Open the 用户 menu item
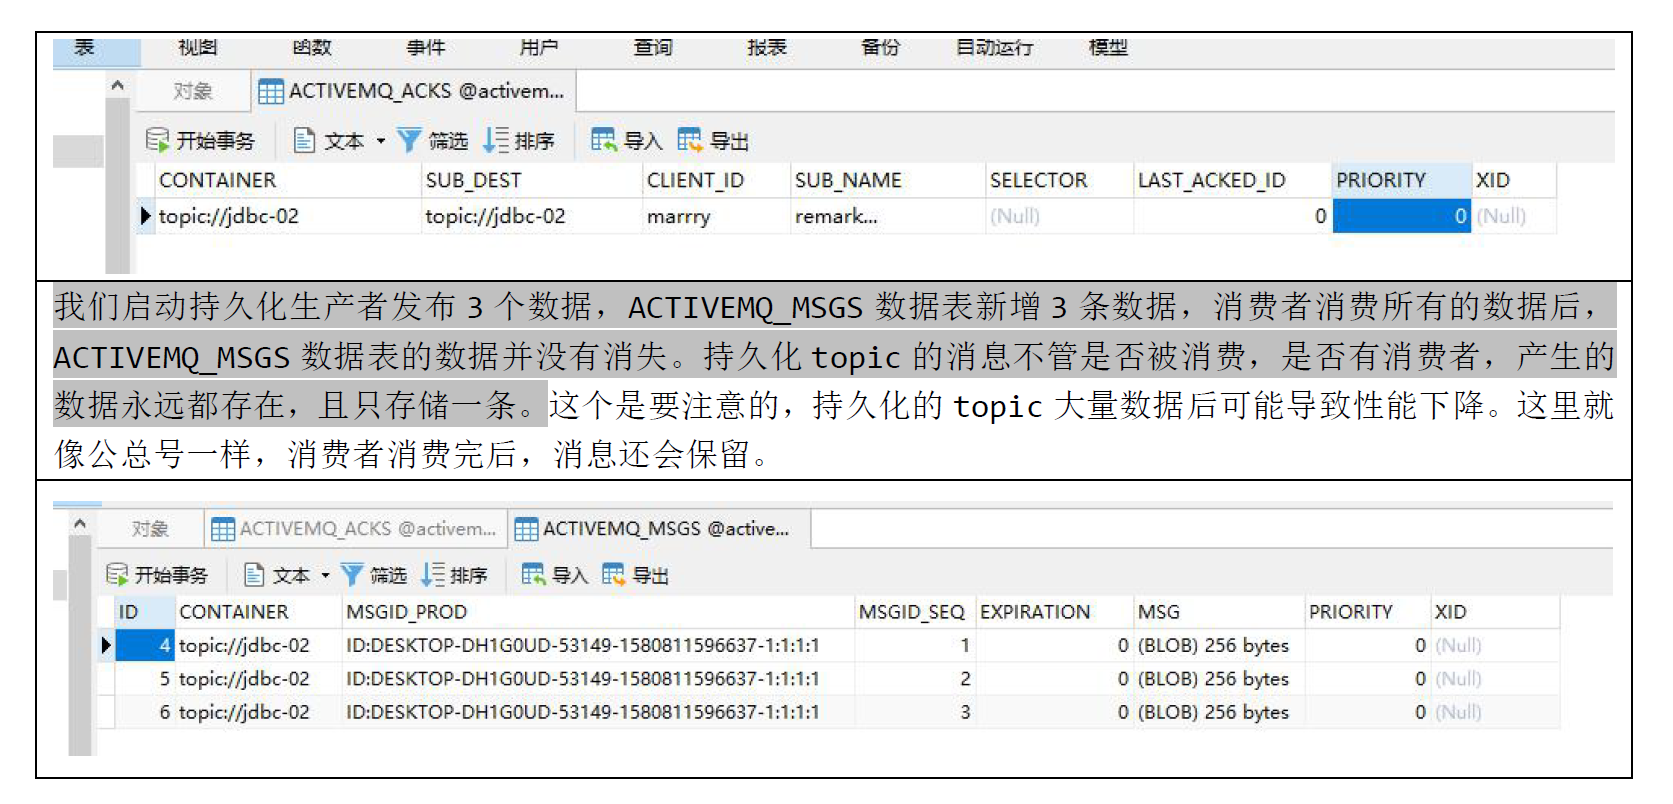This screenshot has height=804, width=1673. (x=539, y=48)
